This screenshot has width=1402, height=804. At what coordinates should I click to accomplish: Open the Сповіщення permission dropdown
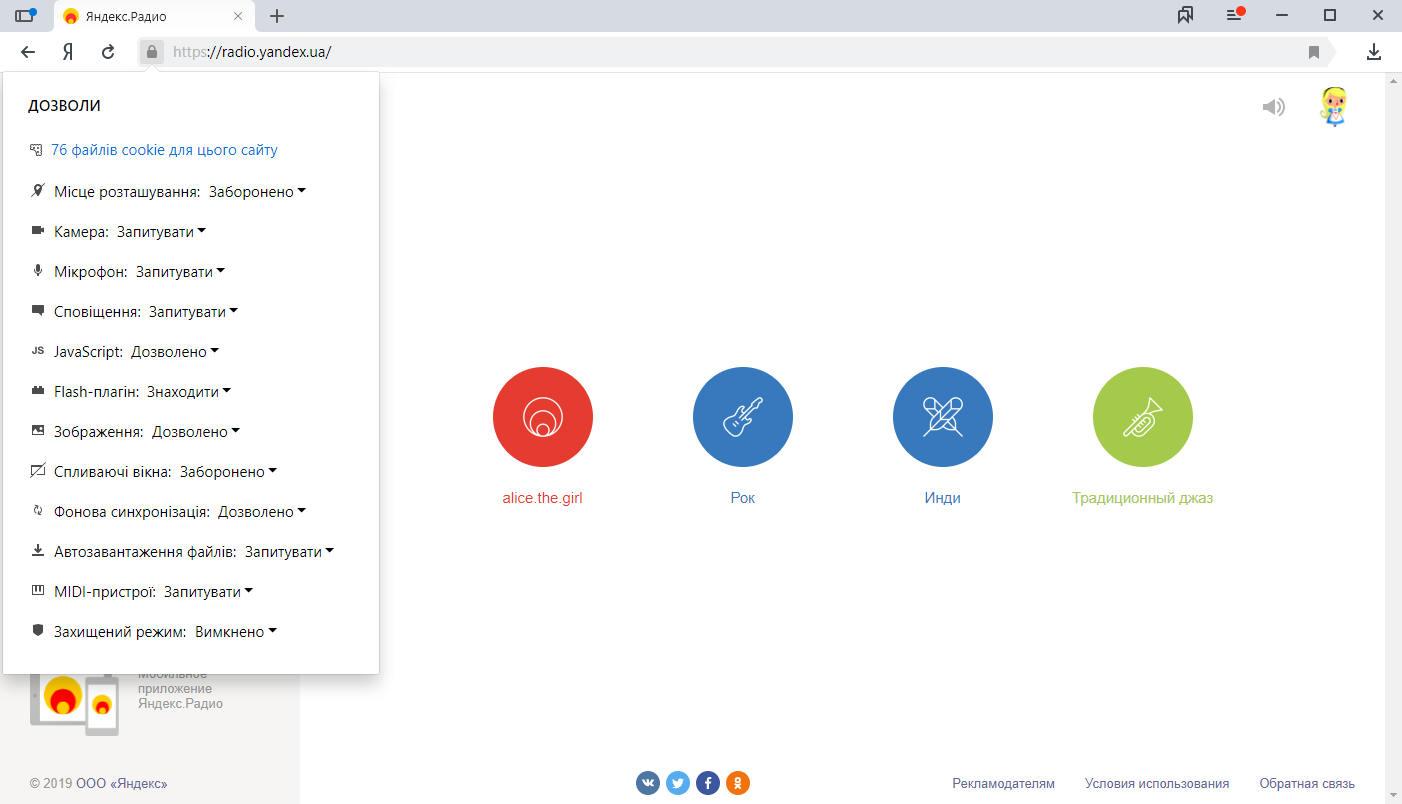coord(194,311)
